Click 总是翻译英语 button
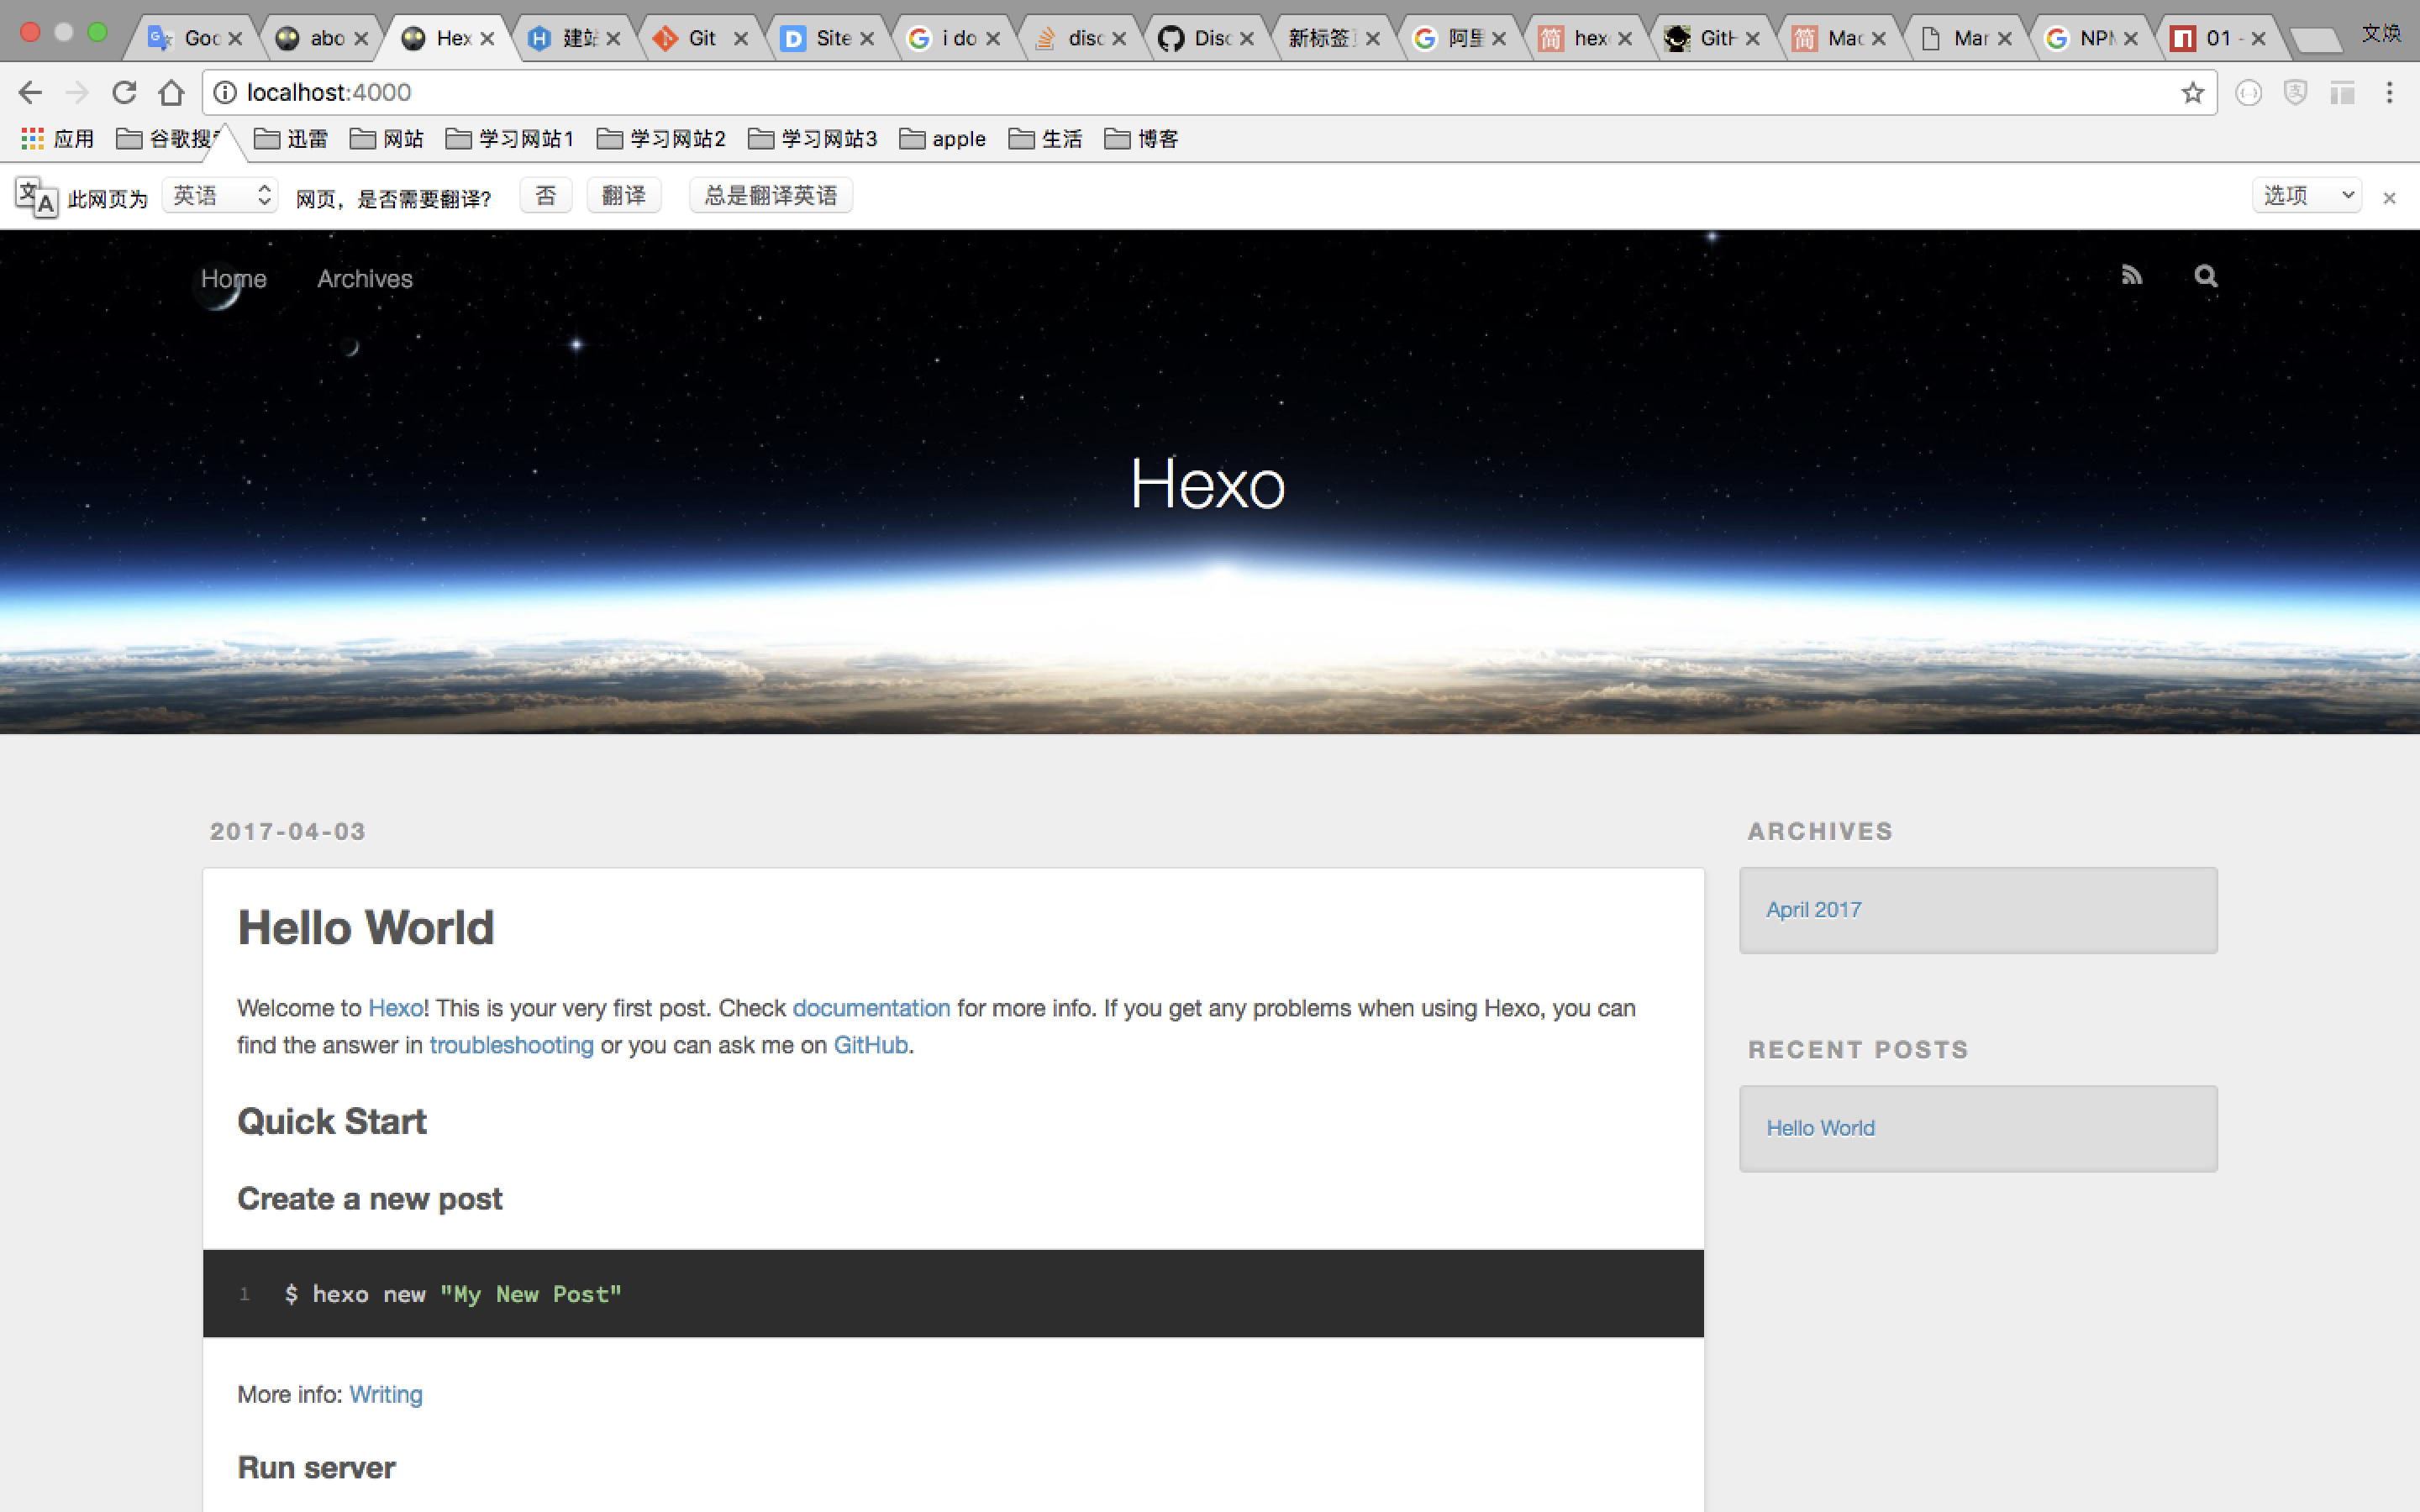The image size is (2420, 1512). pyautogui.click(x=770, y=195)
